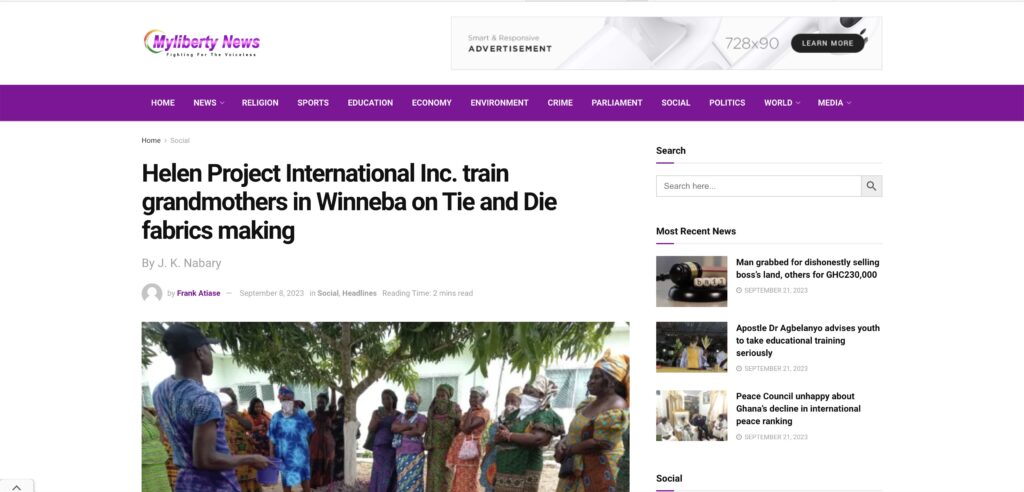Click the grandmothers training article image

(x=385, y=406)
